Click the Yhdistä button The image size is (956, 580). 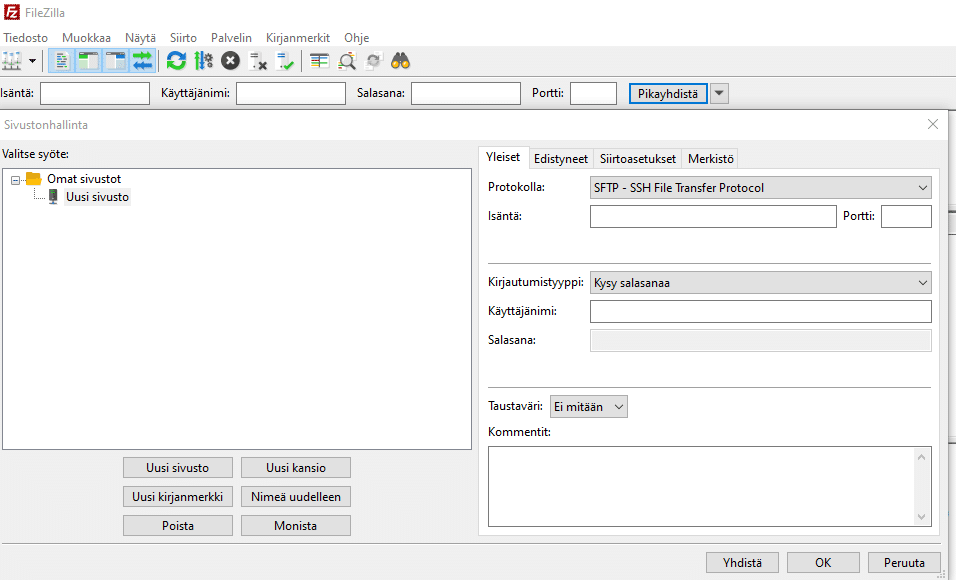point(742,563)
